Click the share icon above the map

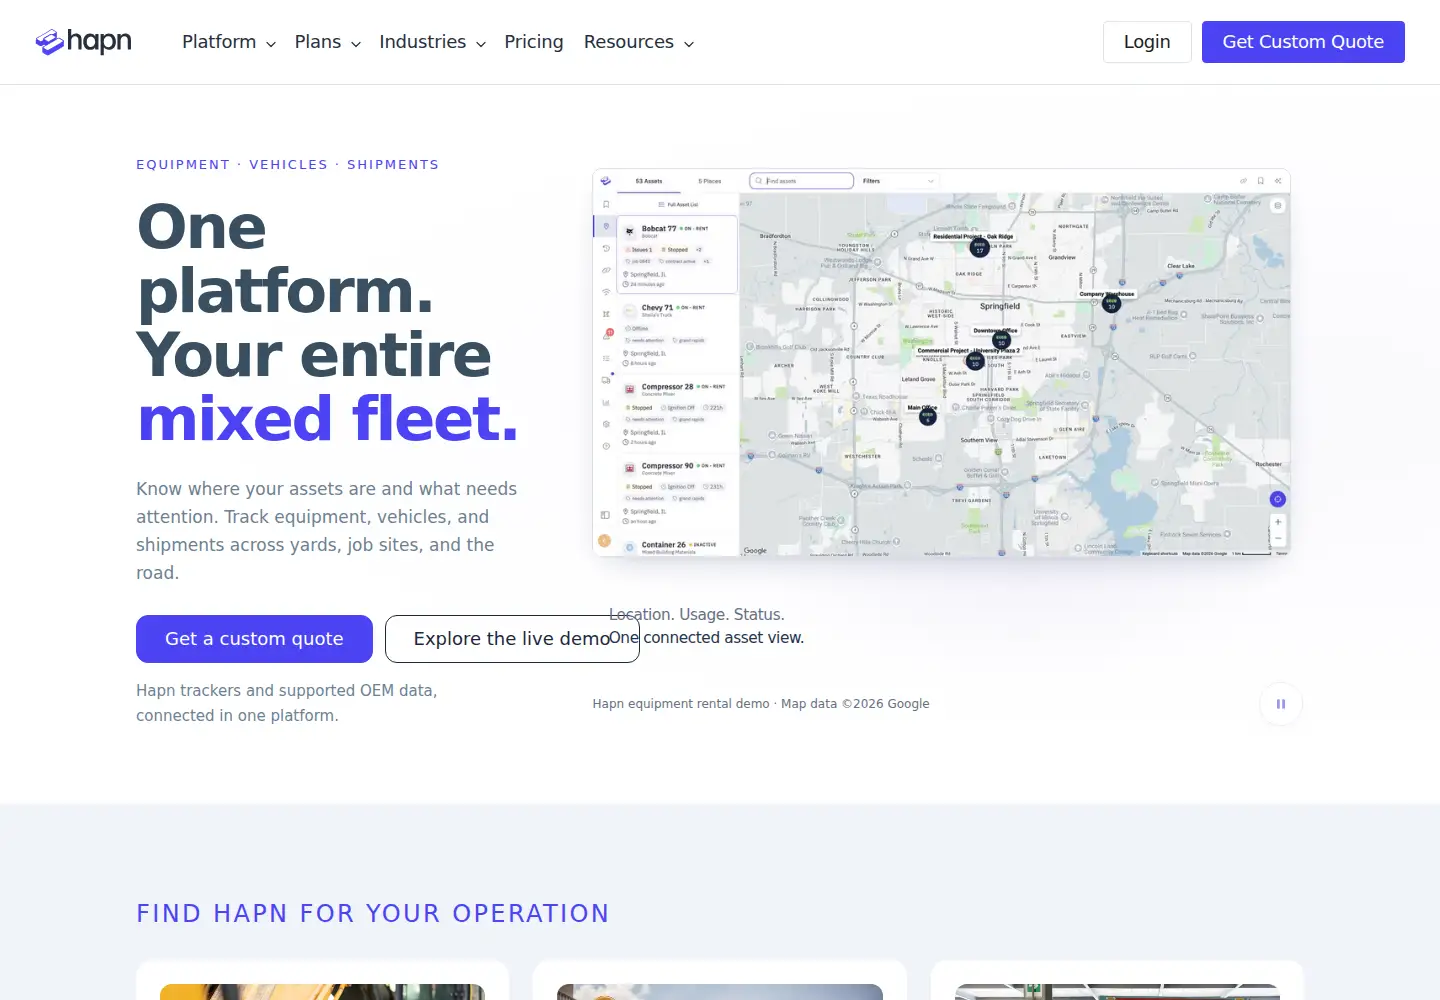tap(1243, 181)
